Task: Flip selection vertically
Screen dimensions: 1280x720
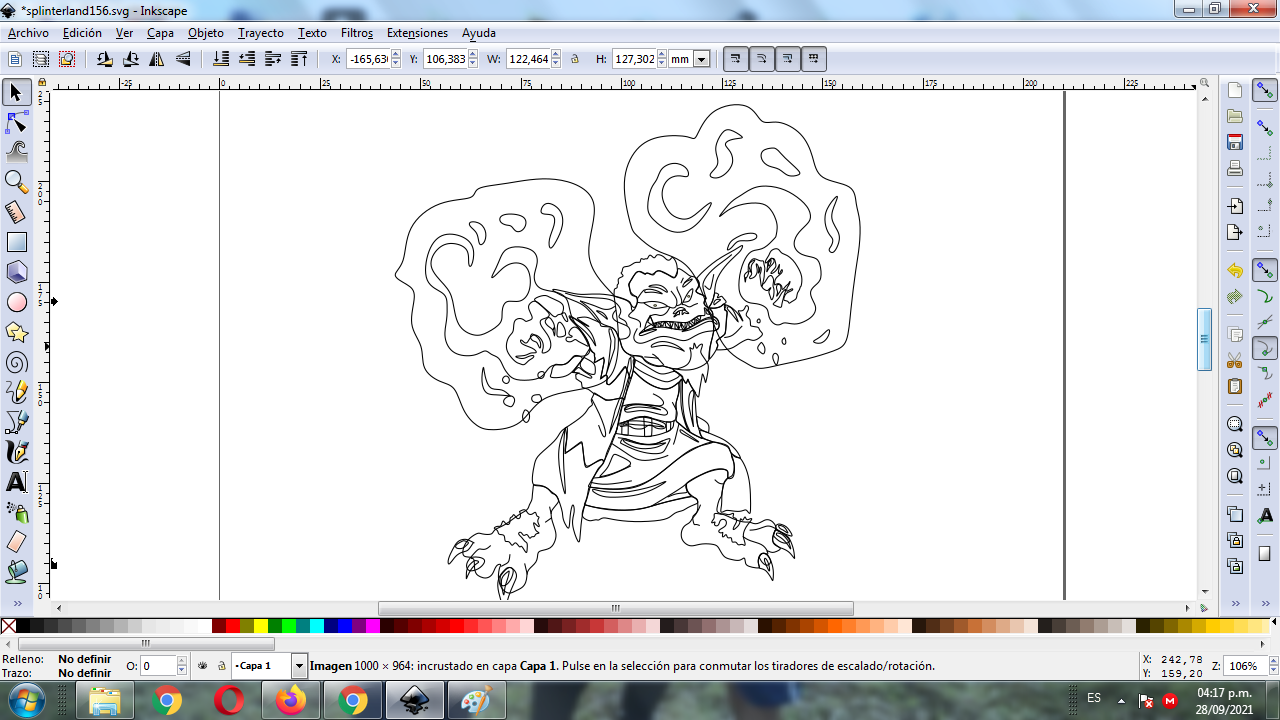Action: (183, 59)
